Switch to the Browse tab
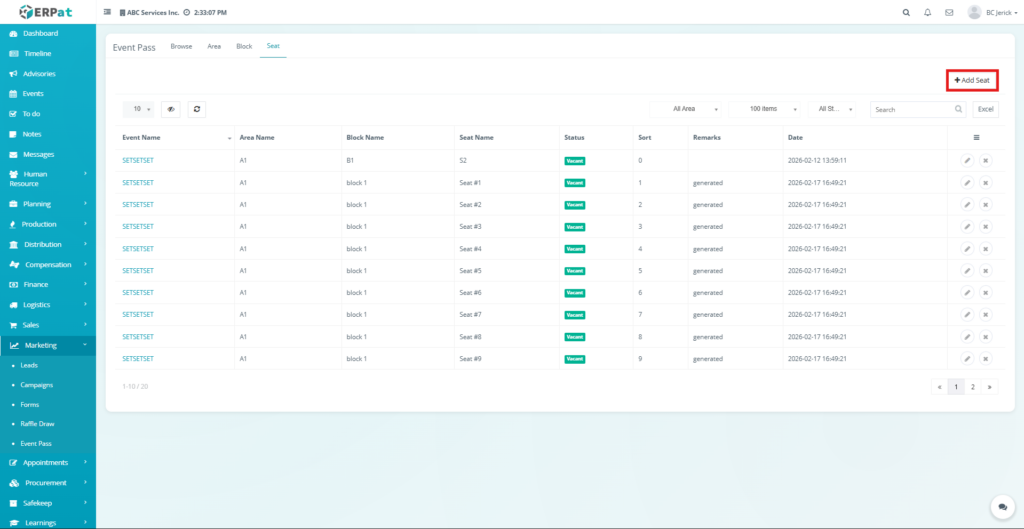The image size is (1024, 529). click(181, 46)
